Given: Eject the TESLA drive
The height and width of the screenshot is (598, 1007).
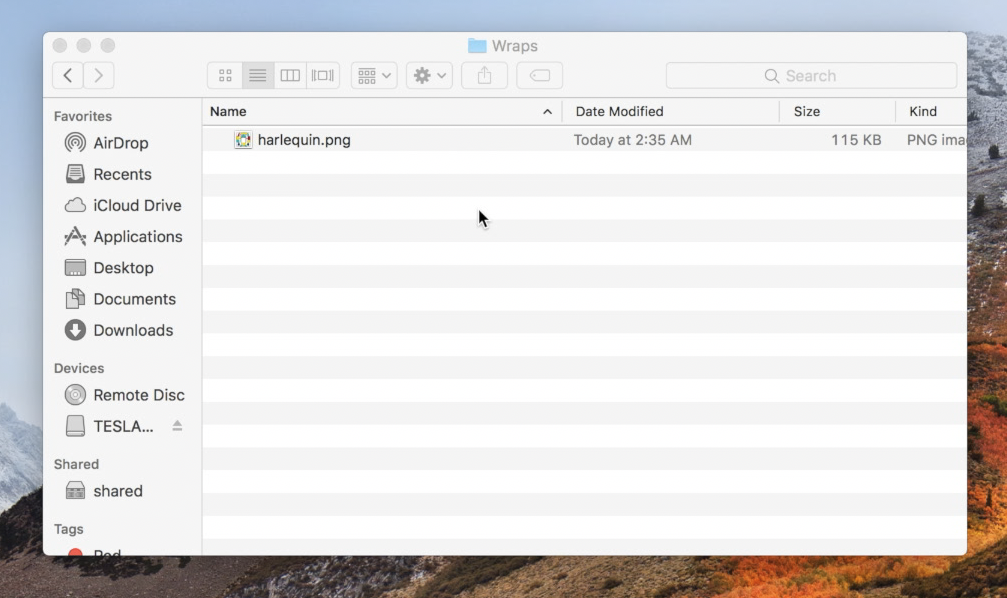Looking at the screenshot, I should click(x=177, y=426).
